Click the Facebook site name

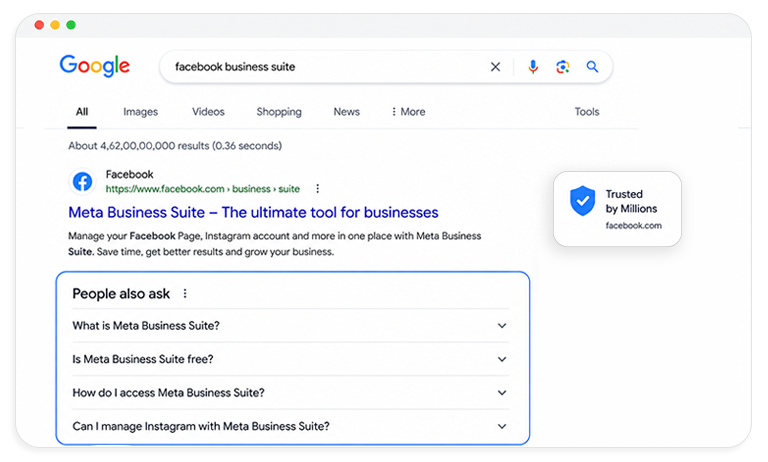click(x=129, y=174)
